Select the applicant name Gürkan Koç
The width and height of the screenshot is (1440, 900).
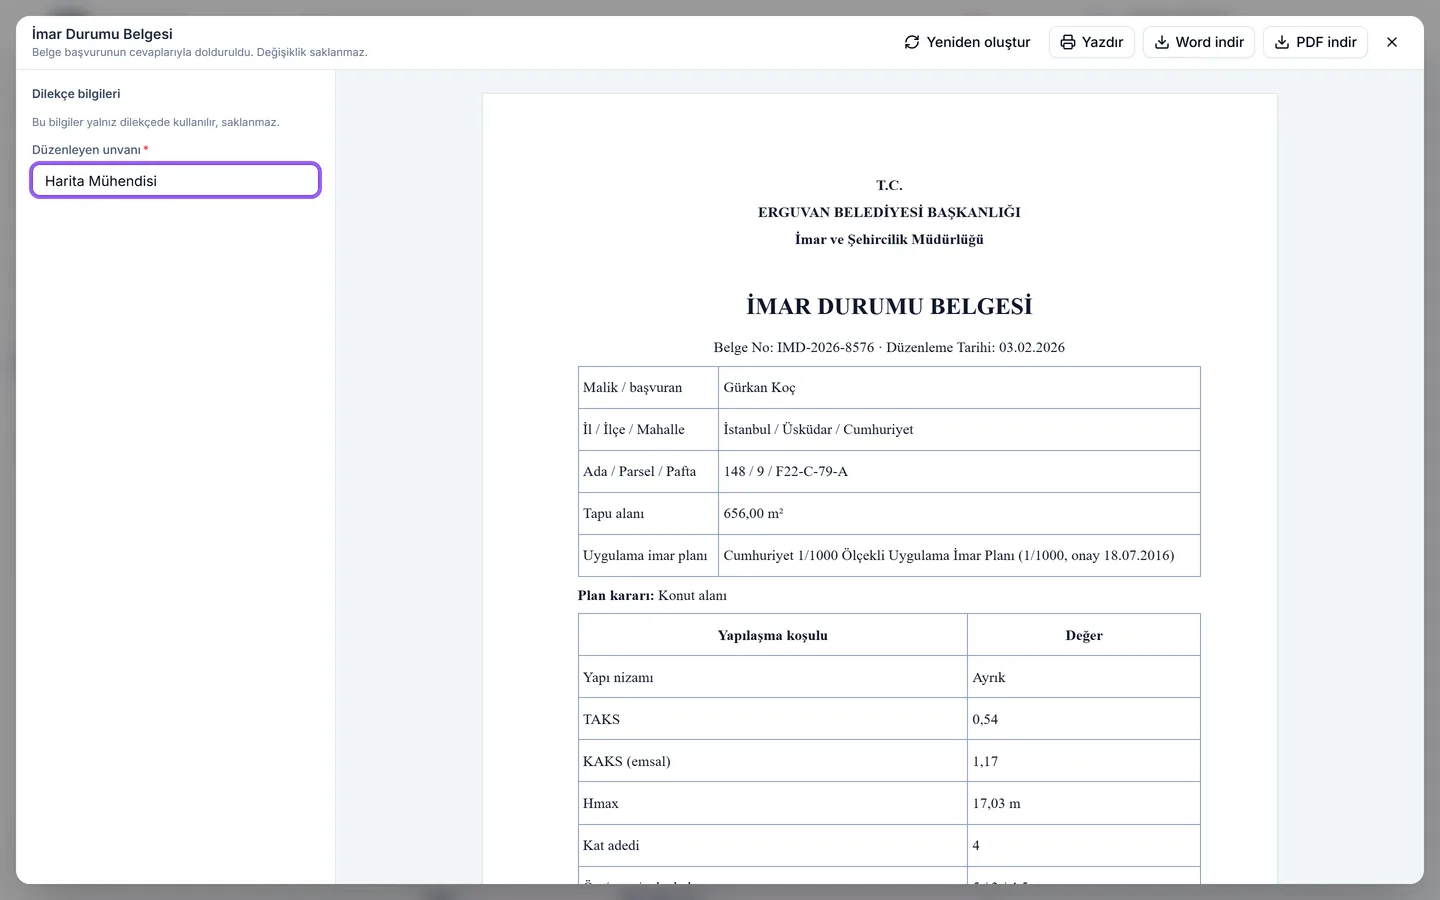click(x=760, y=388)
